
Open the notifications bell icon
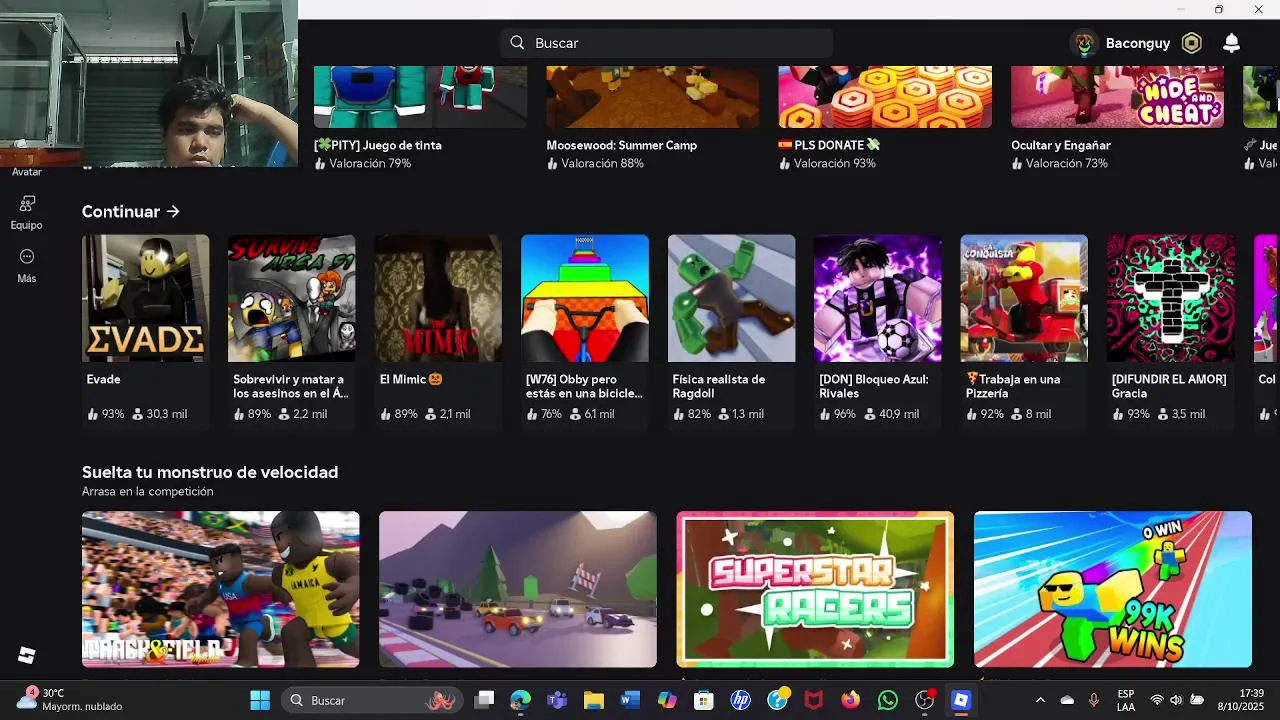(x=1232, y=43)
